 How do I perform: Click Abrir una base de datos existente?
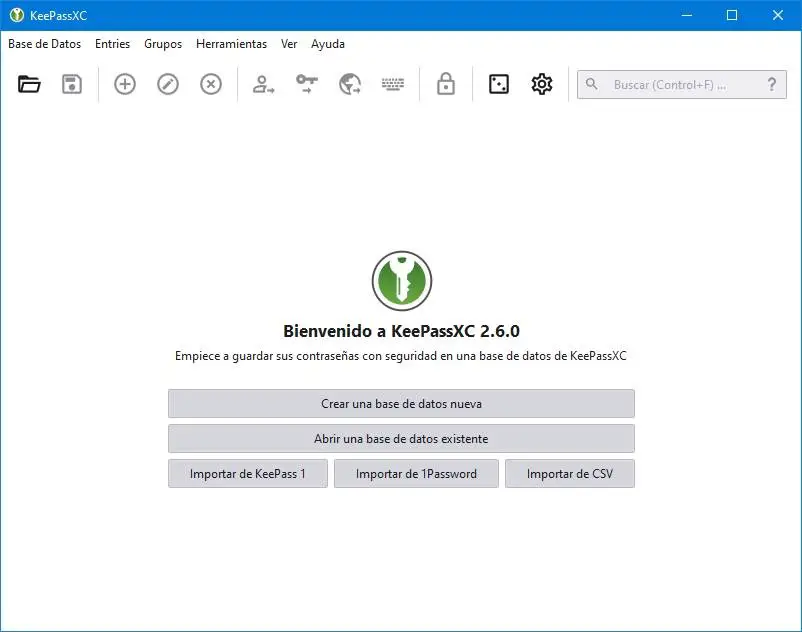401,438
